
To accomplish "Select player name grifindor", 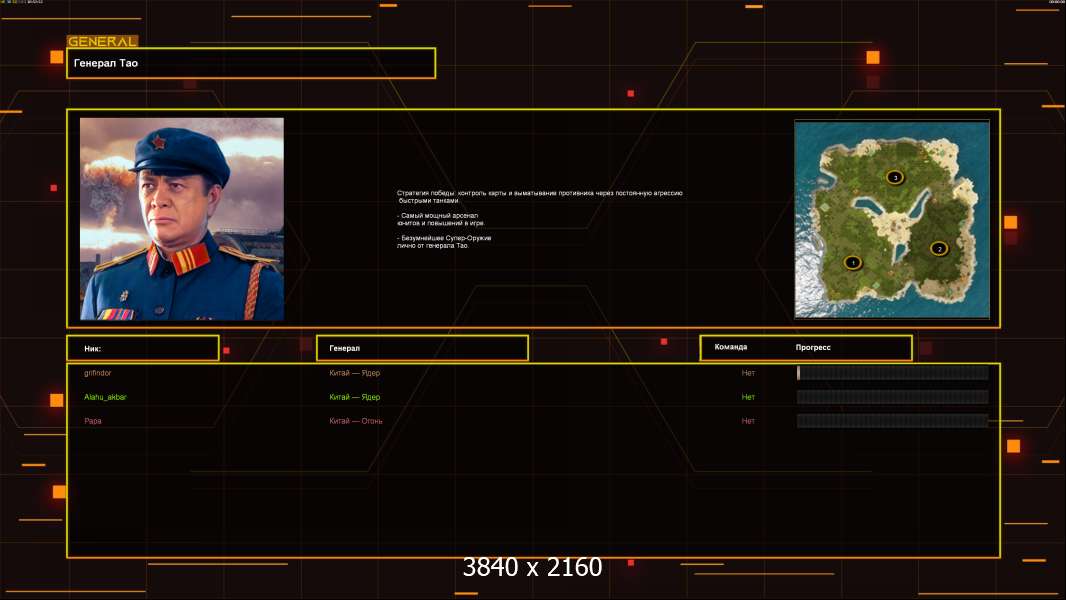I will pyautogui.click(x=97, y=373).
